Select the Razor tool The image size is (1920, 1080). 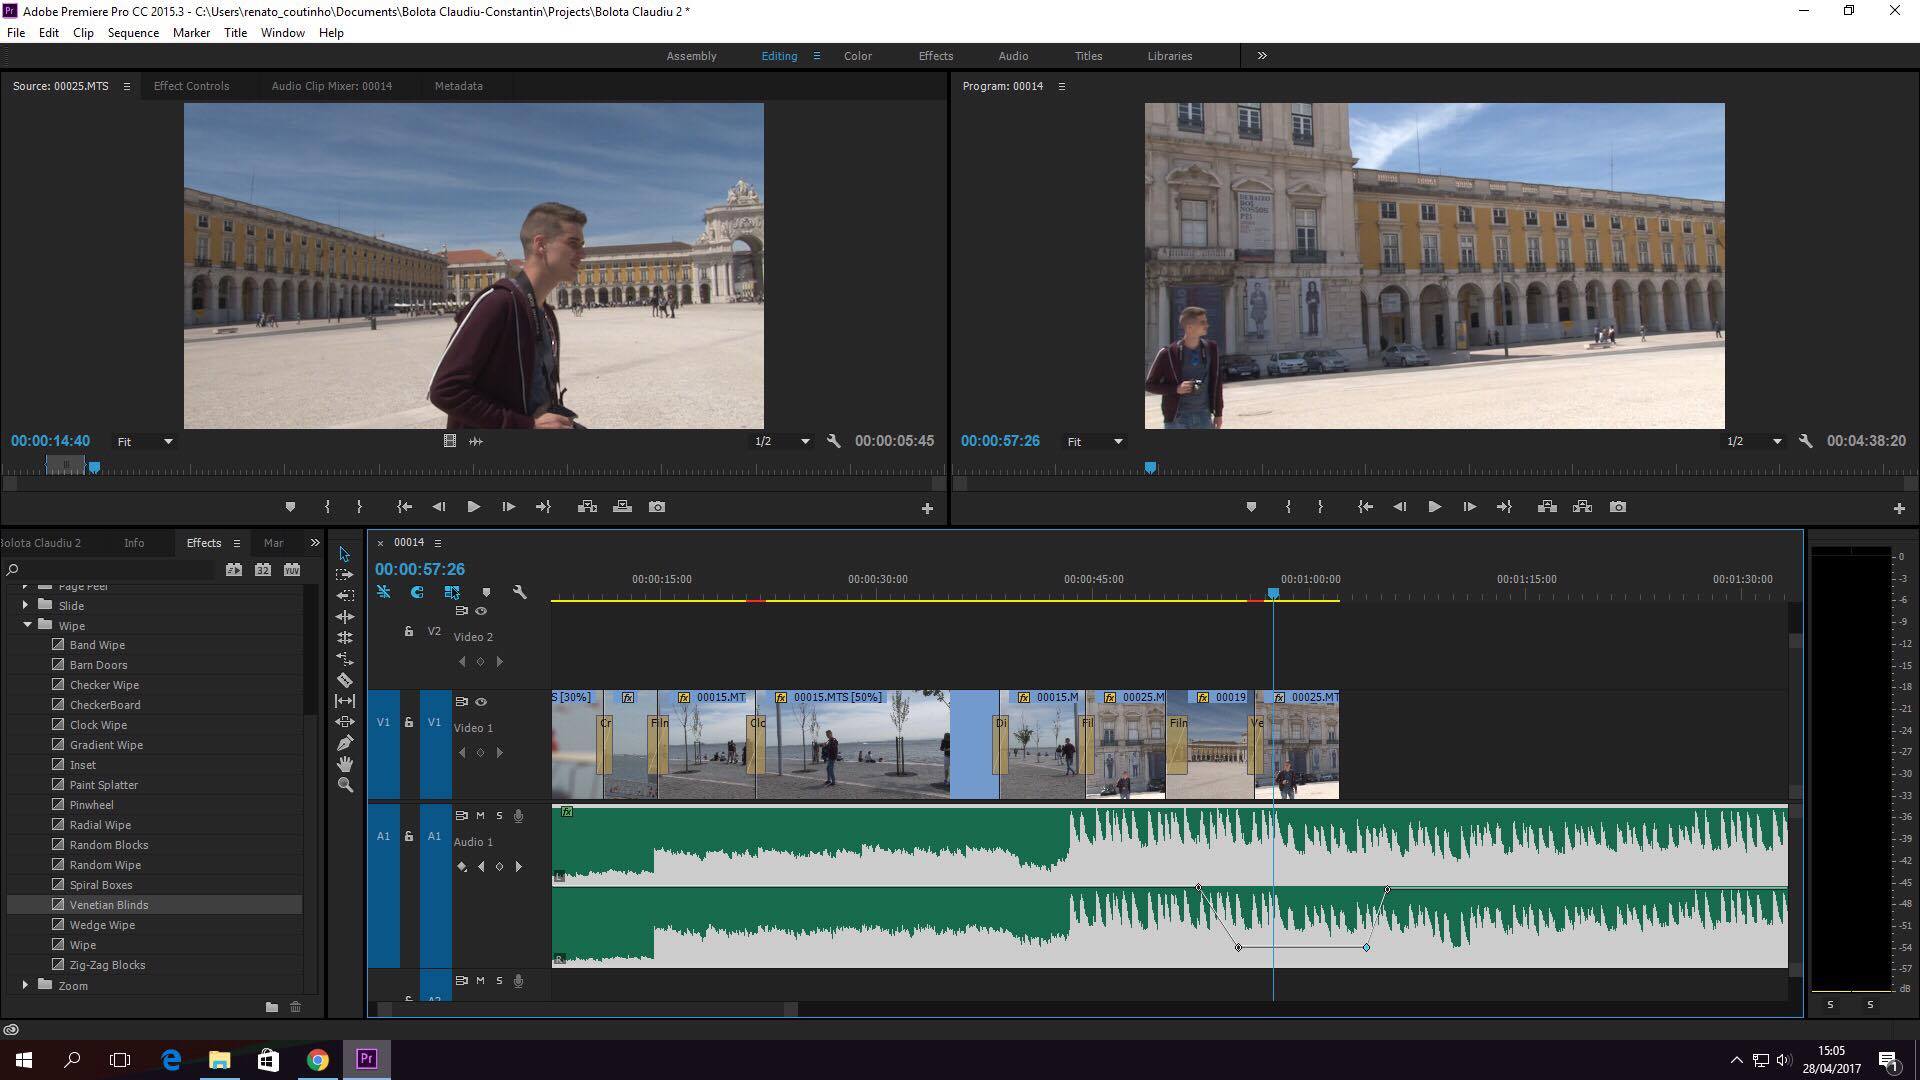click(344, 679)
